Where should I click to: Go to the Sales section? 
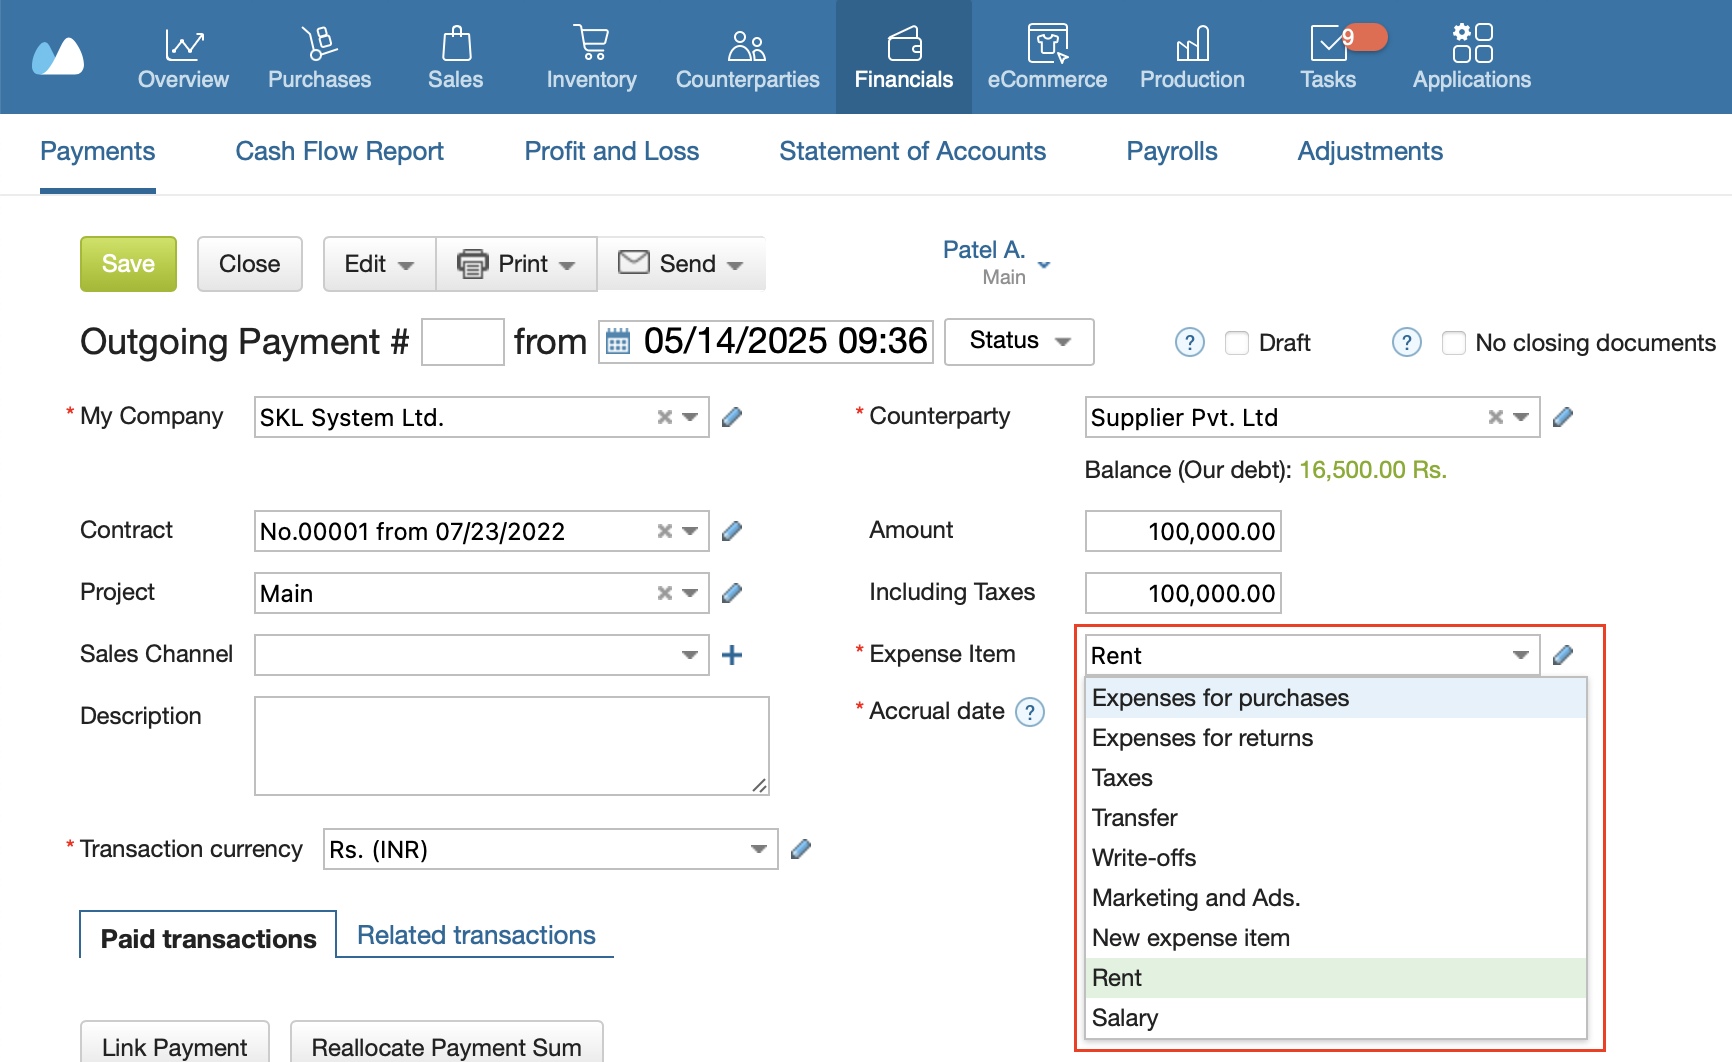pos(456,57)
